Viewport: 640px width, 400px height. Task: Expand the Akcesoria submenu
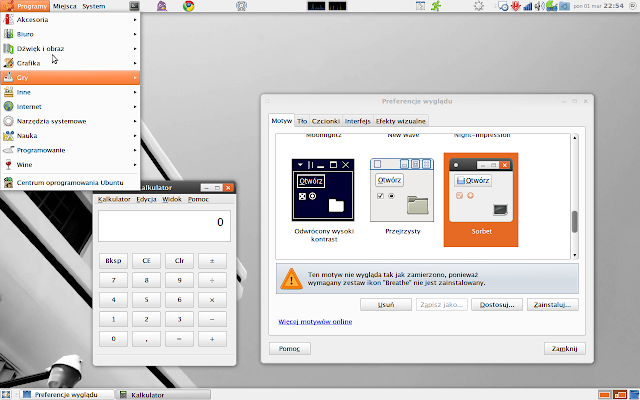coord(70,20)
